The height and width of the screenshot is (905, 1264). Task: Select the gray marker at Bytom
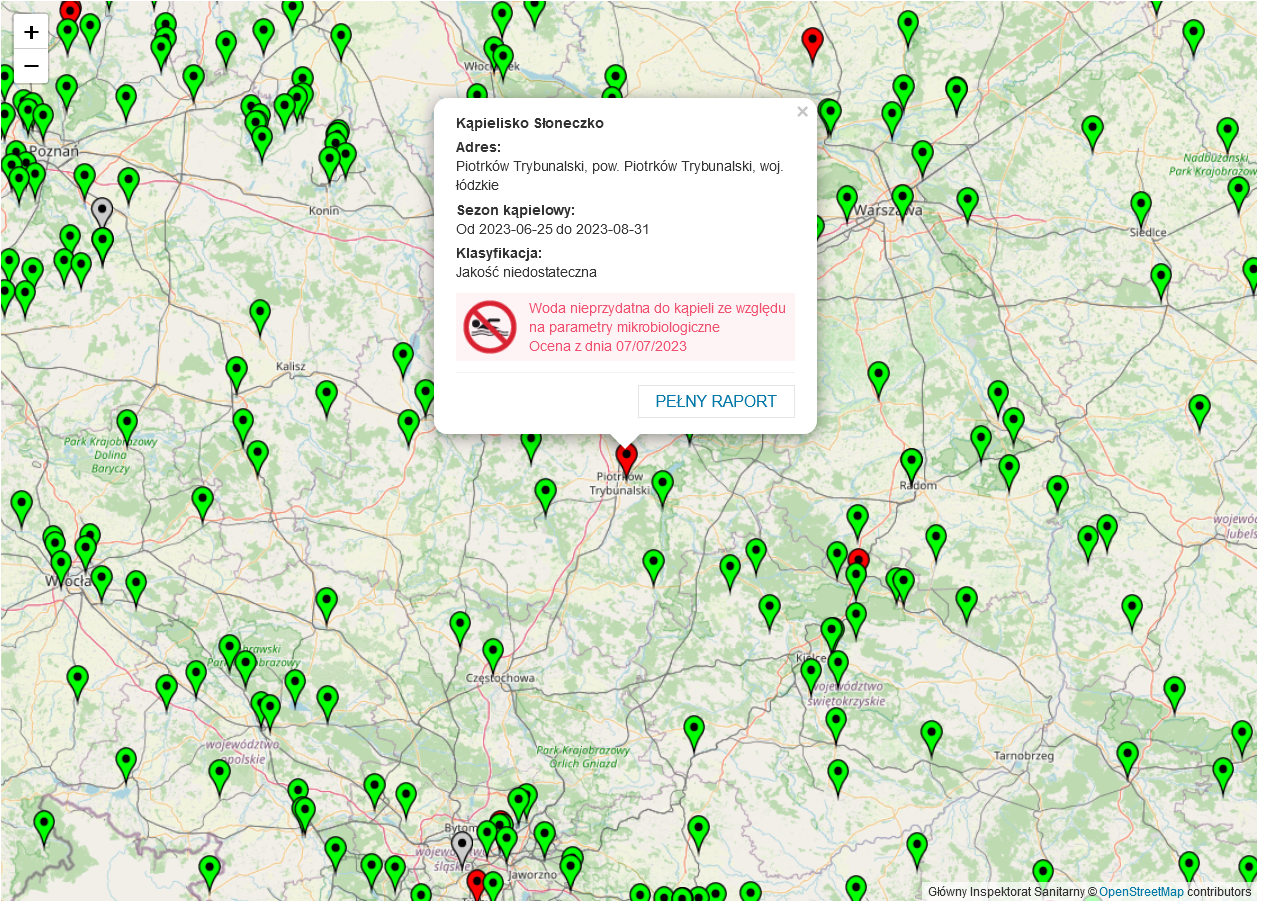[x=461, y=846]
